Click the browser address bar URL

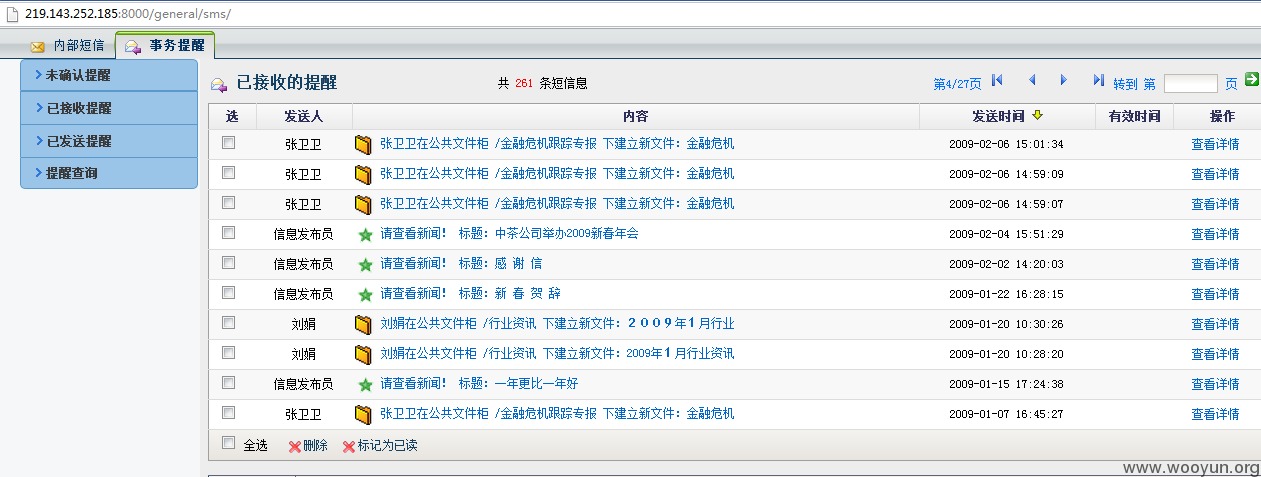click(x=128, y=14)
